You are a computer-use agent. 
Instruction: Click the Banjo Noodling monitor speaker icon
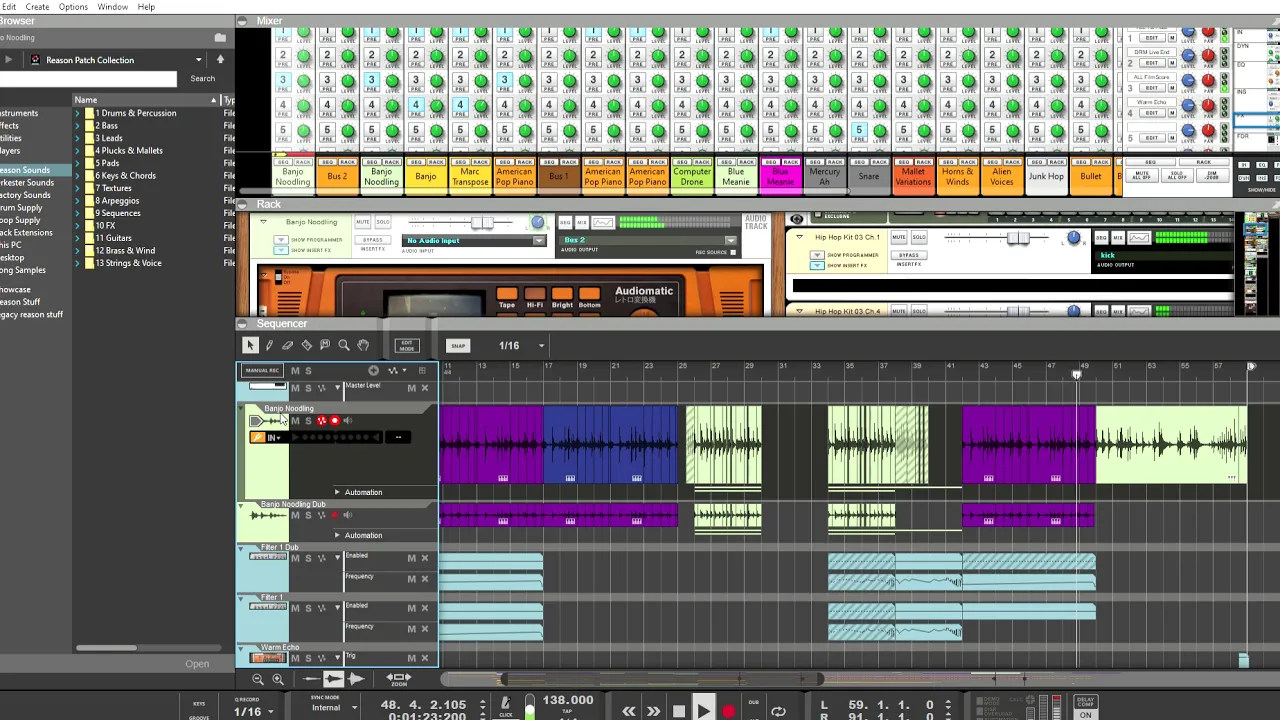348,421
